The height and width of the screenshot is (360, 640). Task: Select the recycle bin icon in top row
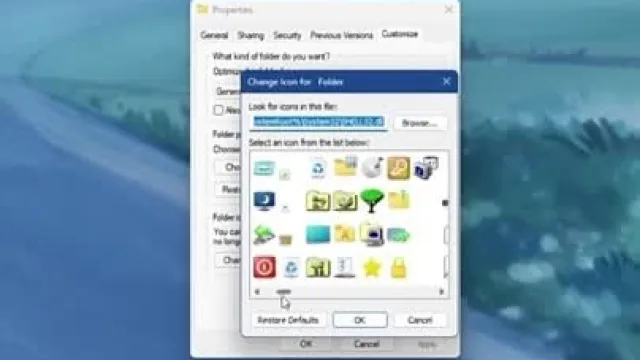[318, 168]
